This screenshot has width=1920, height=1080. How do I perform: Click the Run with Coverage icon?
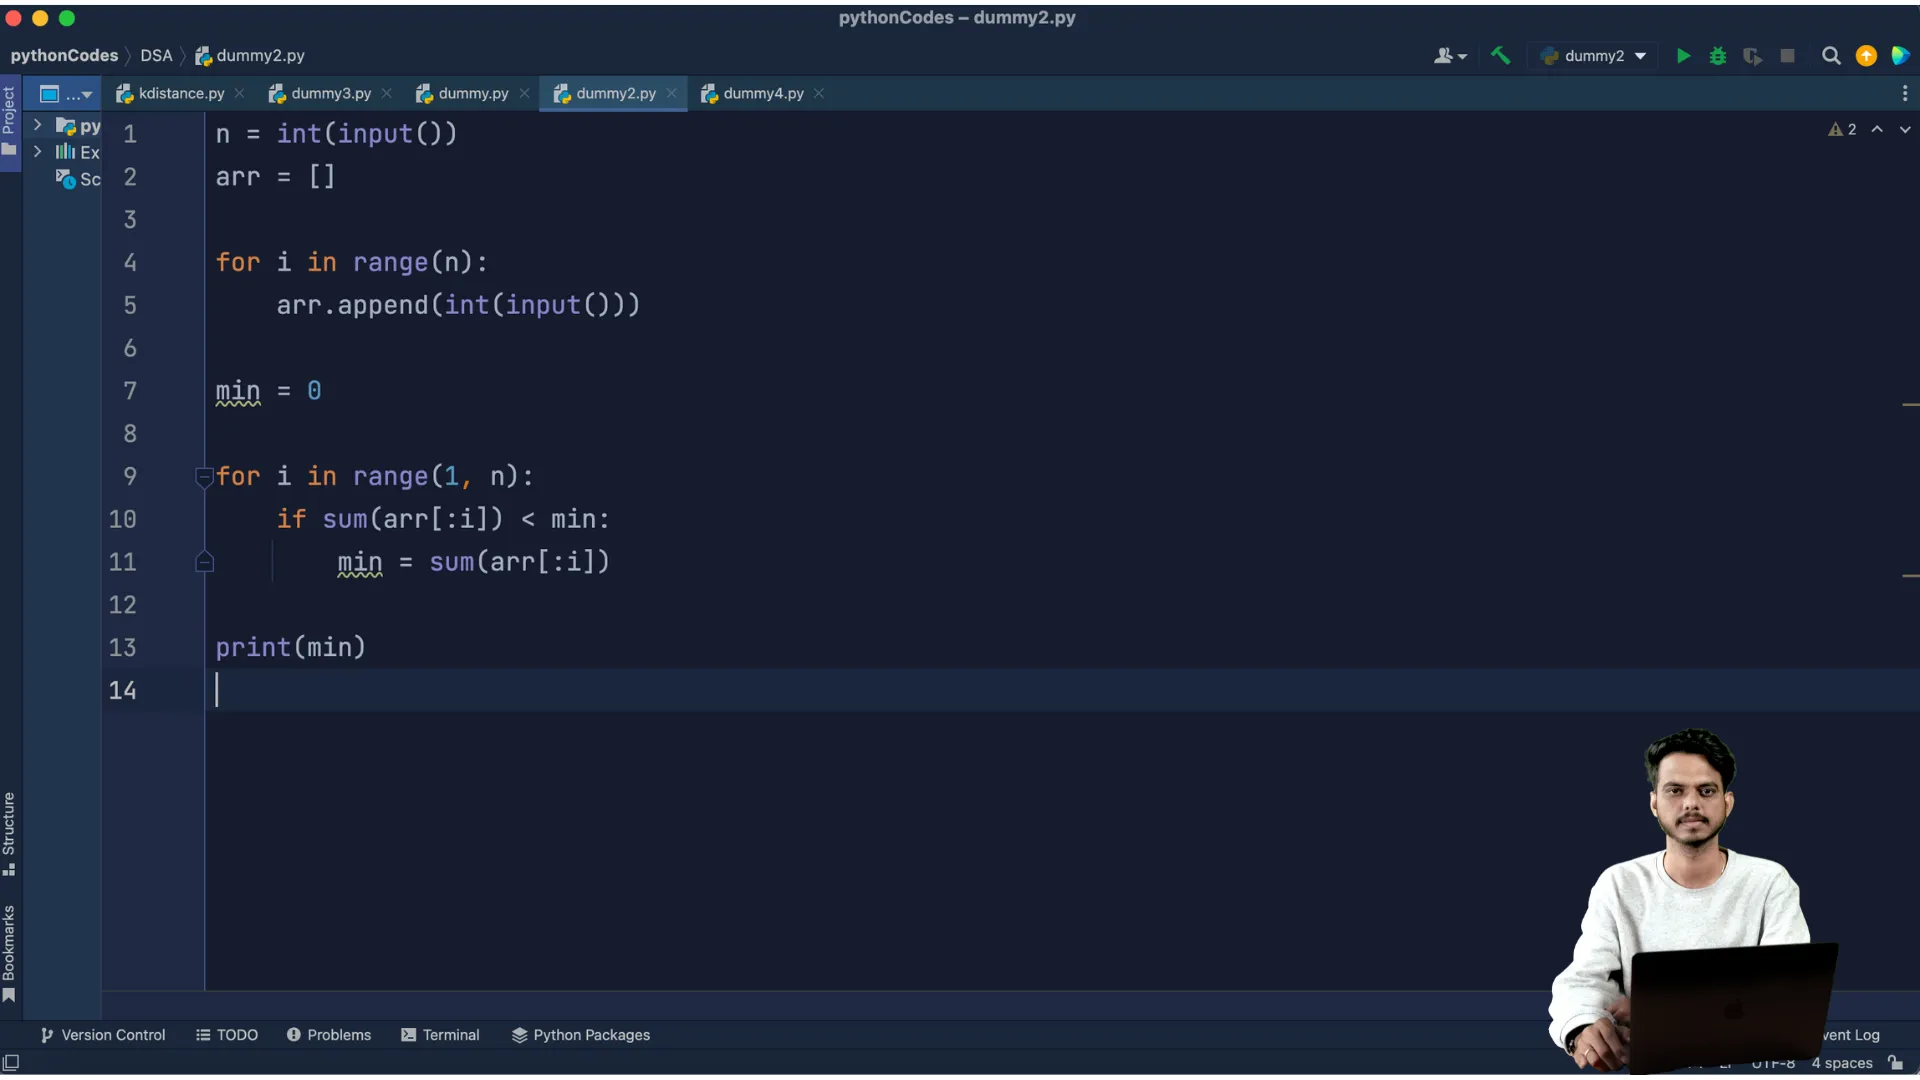click(1752, 56)
